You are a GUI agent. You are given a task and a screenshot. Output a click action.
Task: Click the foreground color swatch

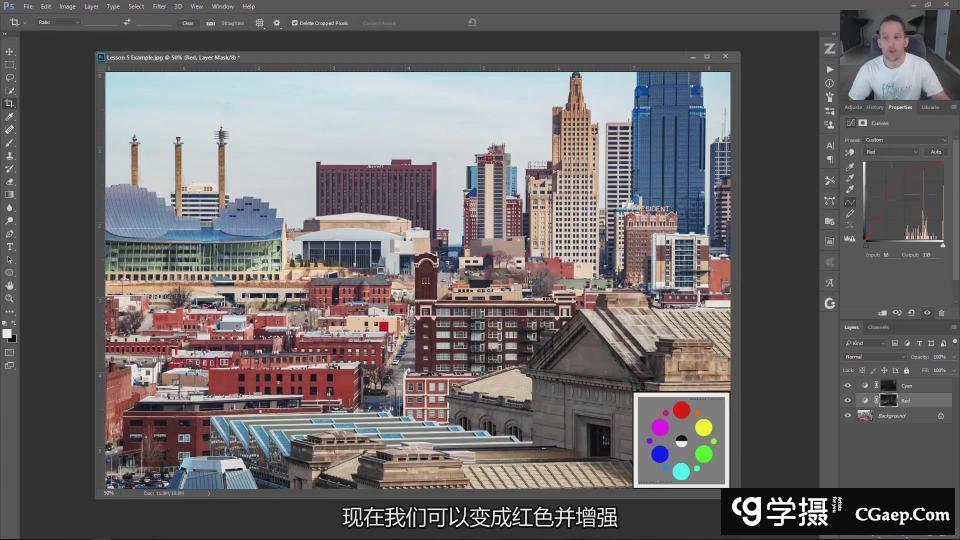click(x=8, y=333)
